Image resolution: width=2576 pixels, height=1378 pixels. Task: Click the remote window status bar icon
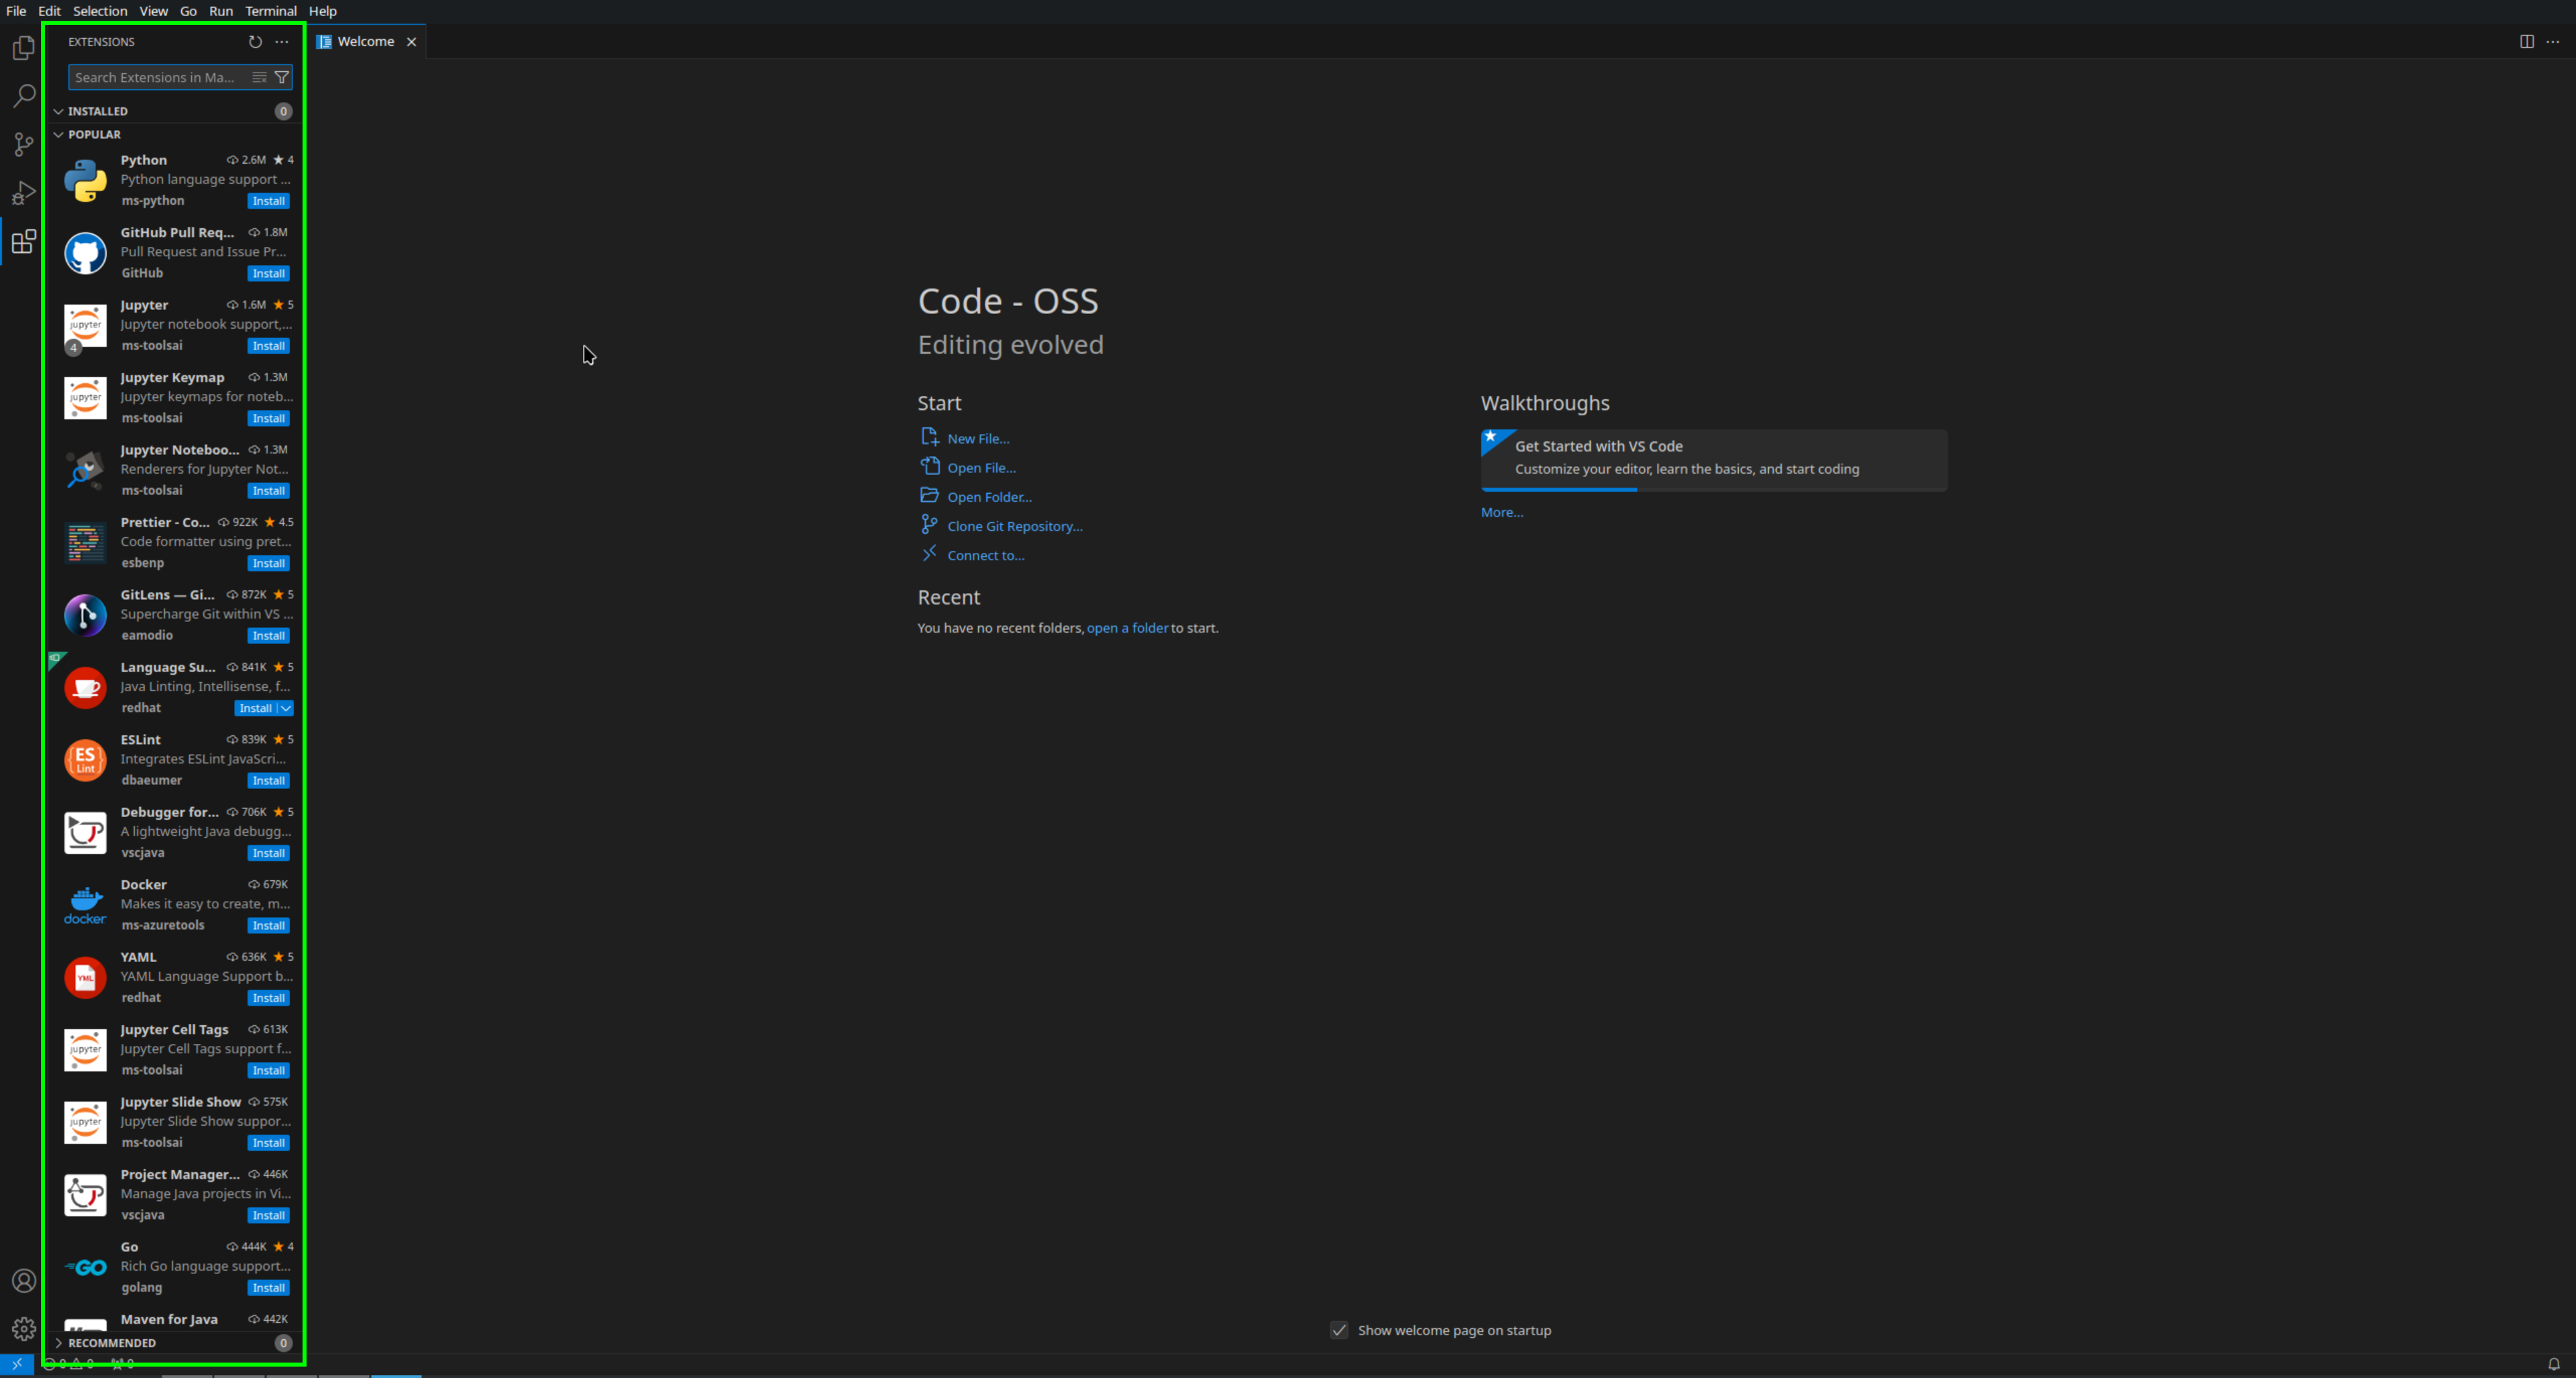pyautogui.click(x=17, y=1364)
